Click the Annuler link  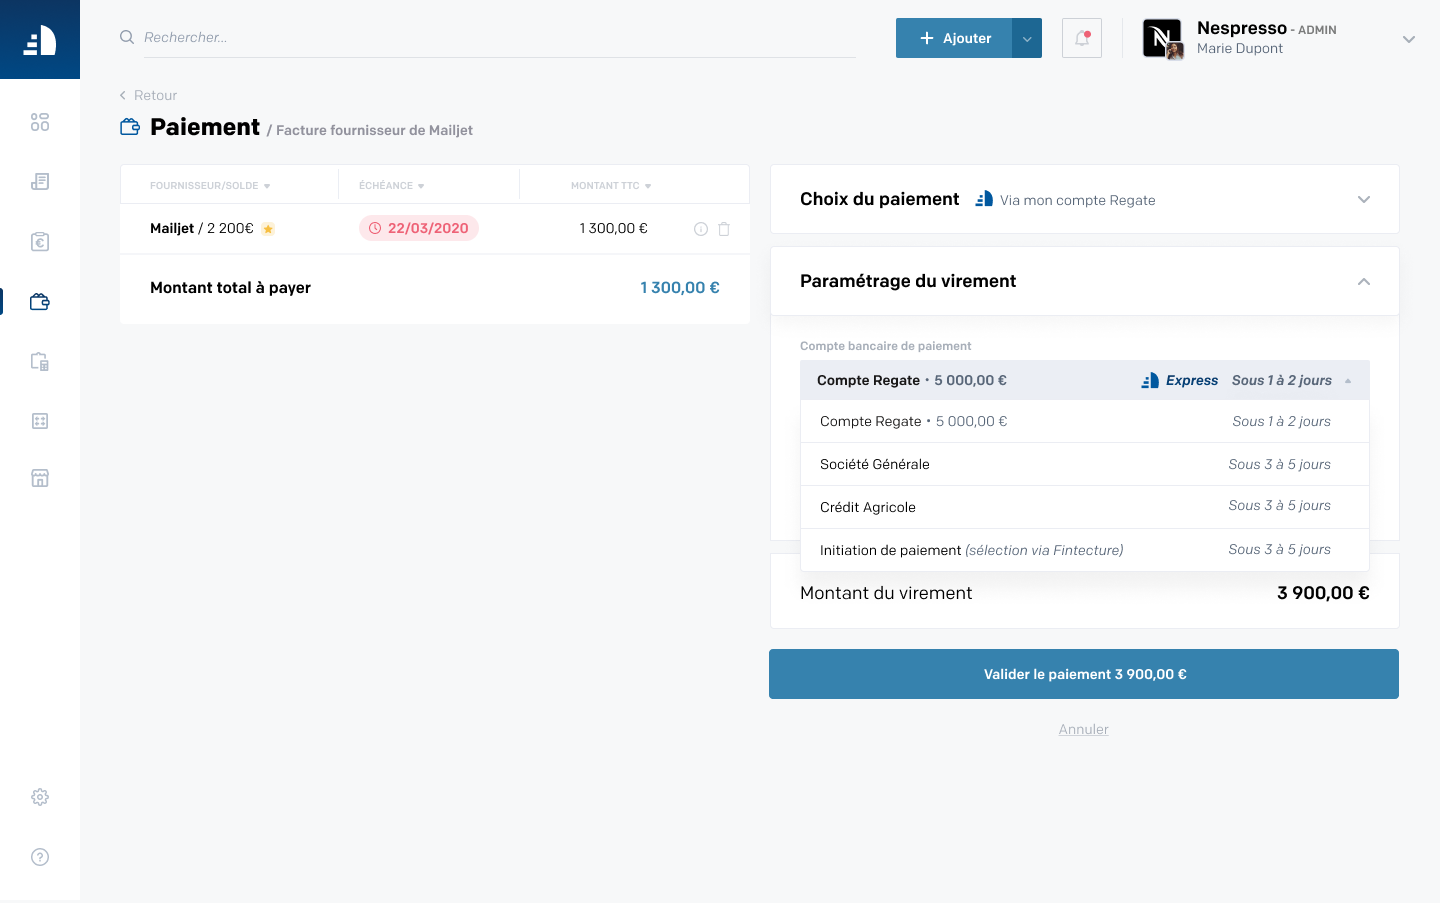1084,729
